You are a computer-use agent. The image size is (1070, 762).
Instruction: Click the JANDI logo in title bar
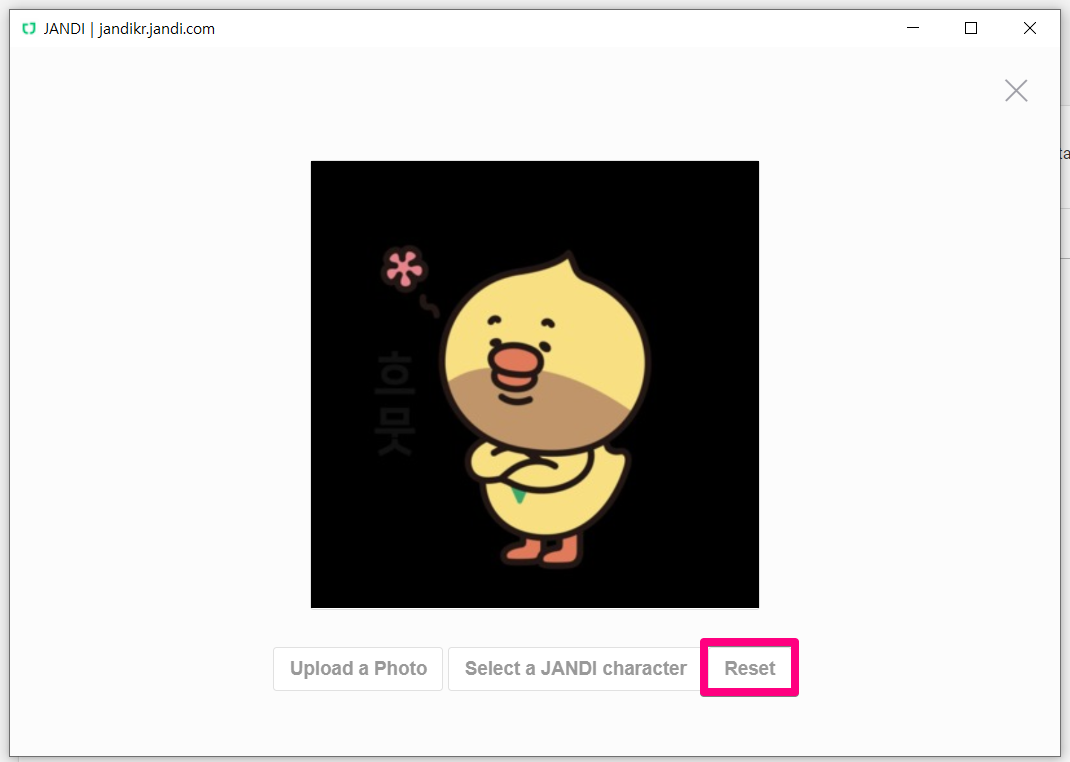29,29
